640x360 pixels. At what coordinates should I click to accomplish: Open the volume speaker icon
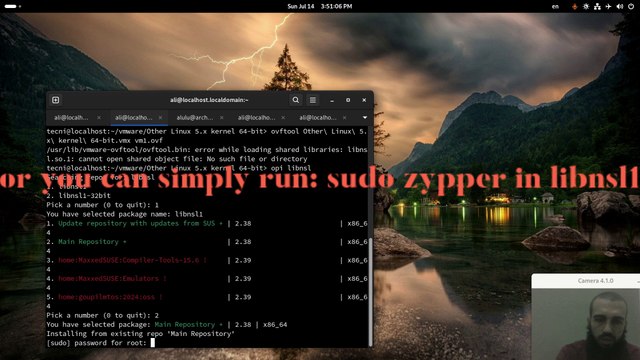(620, 6)
